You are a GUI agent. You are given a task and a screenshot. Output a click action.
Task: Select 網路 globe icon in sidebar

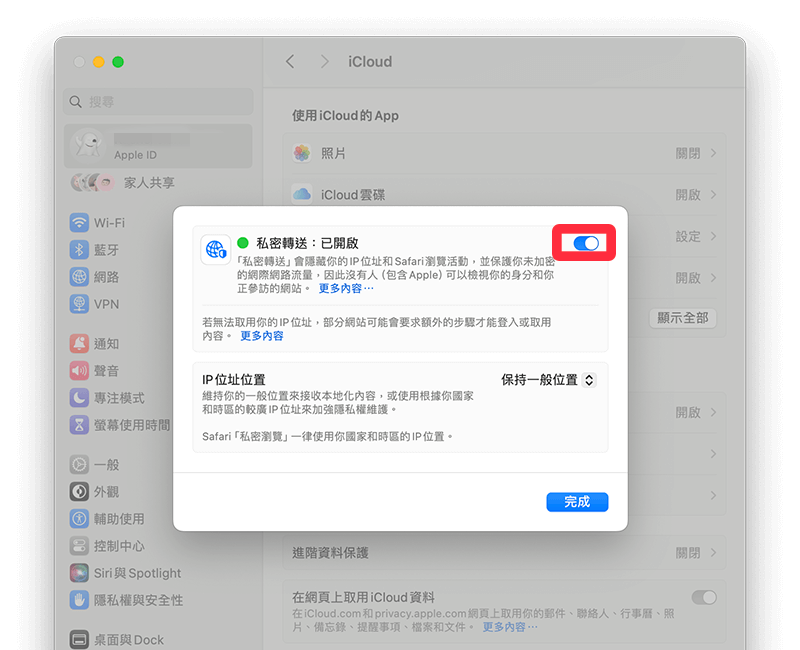tap(79, 277)
